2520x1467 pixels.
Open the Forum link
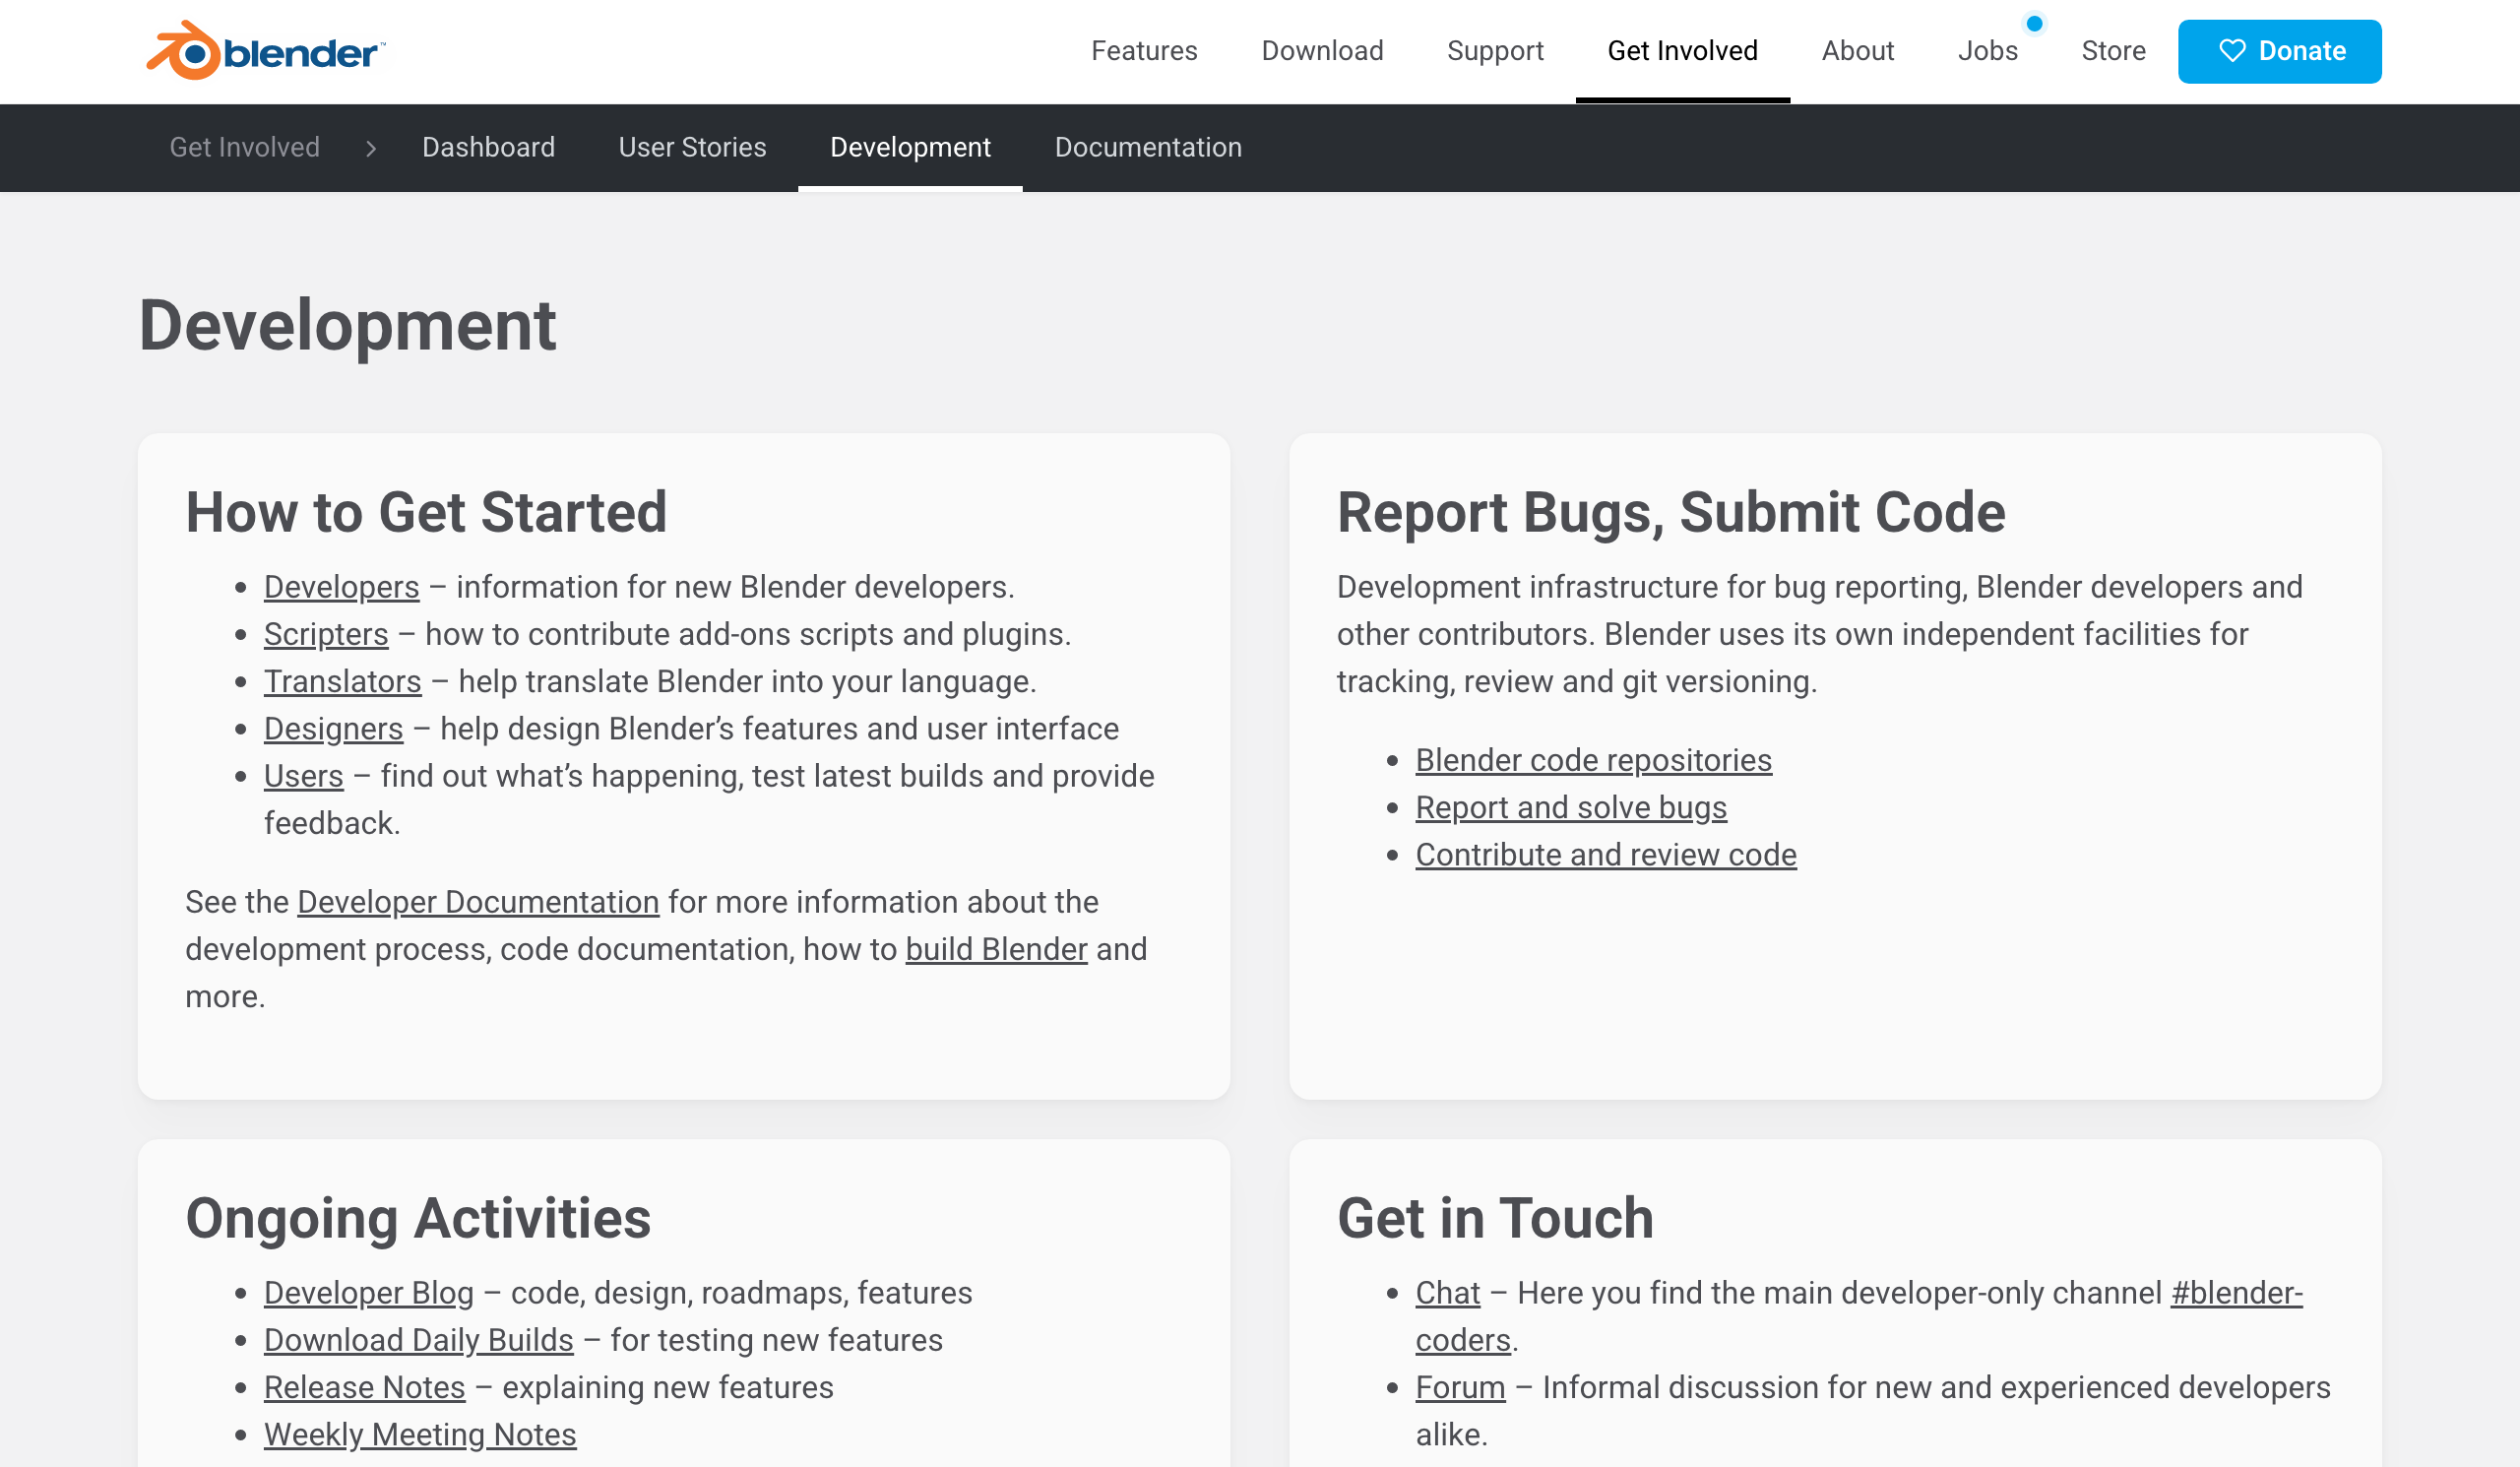tap(1460, 1387)
